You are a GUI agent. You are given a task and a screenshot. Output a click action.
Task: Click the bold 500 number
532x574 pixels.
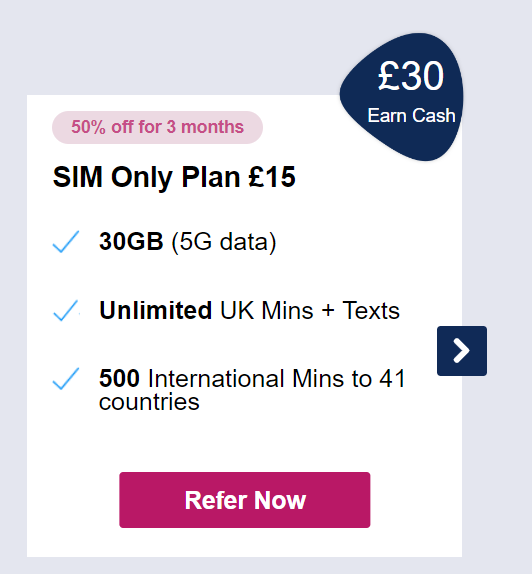[x=119, y=378]
